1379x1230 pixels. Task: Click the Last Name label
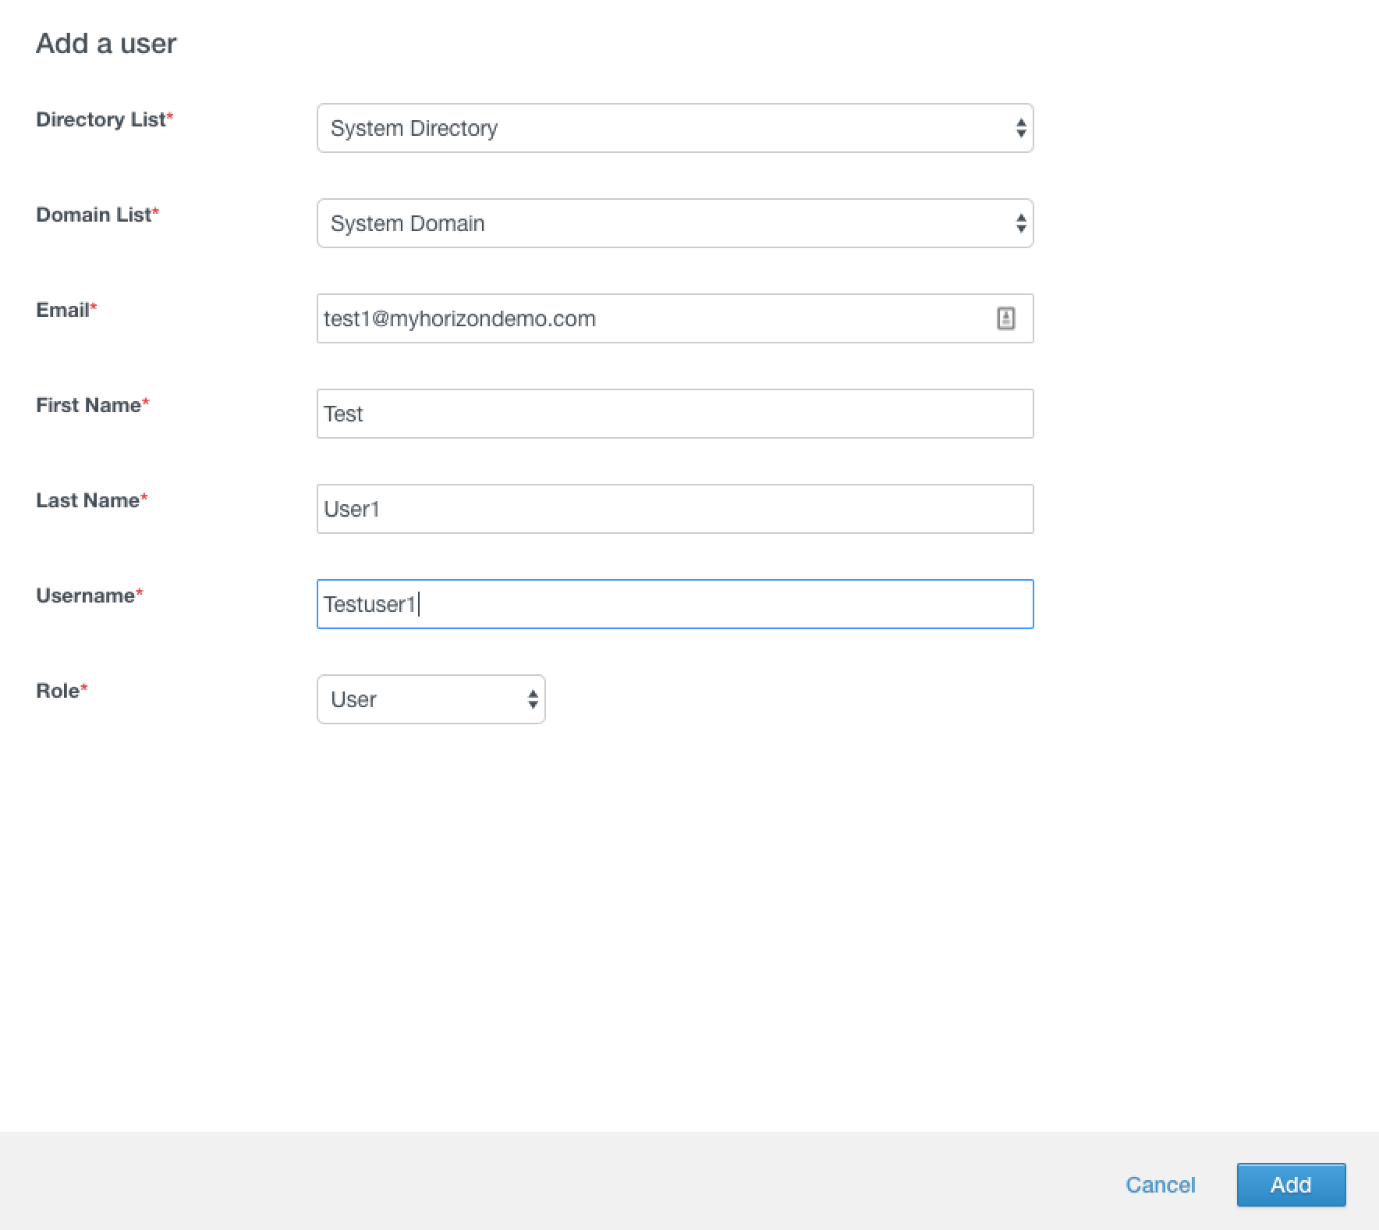coord(88,500)
